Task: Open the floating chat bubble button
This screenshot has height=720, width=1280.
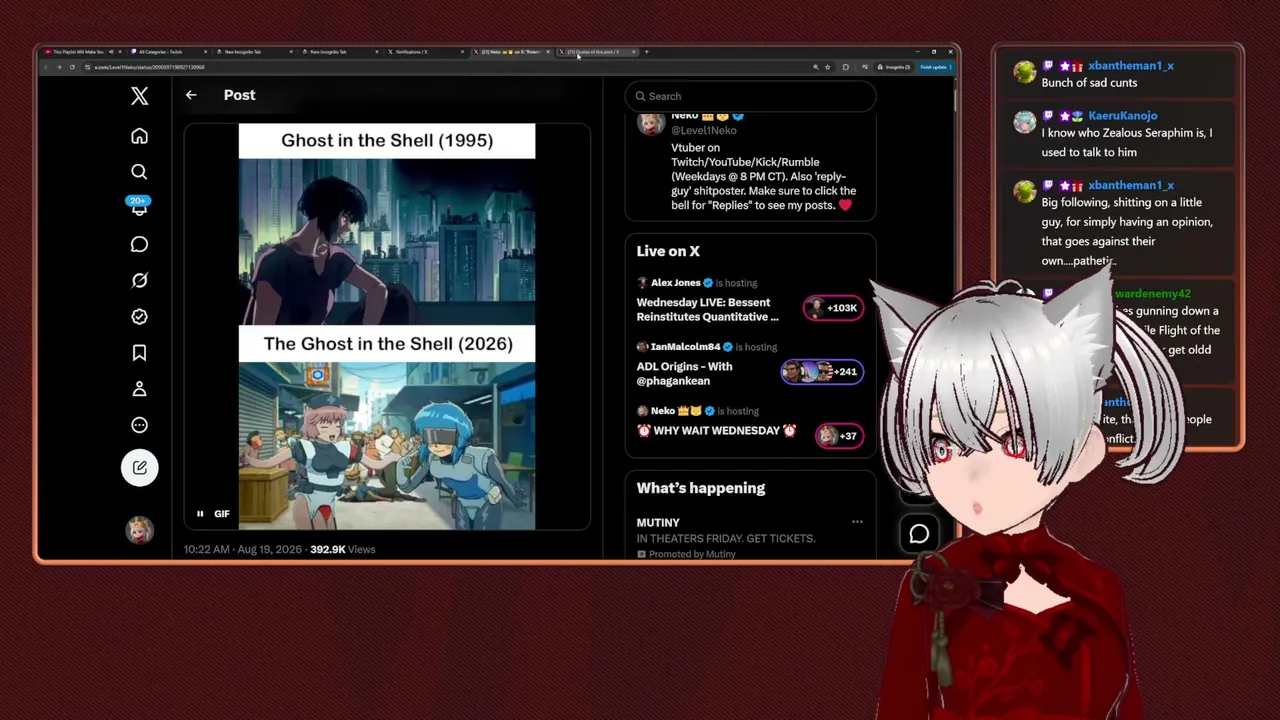Action: coord(919,534)
